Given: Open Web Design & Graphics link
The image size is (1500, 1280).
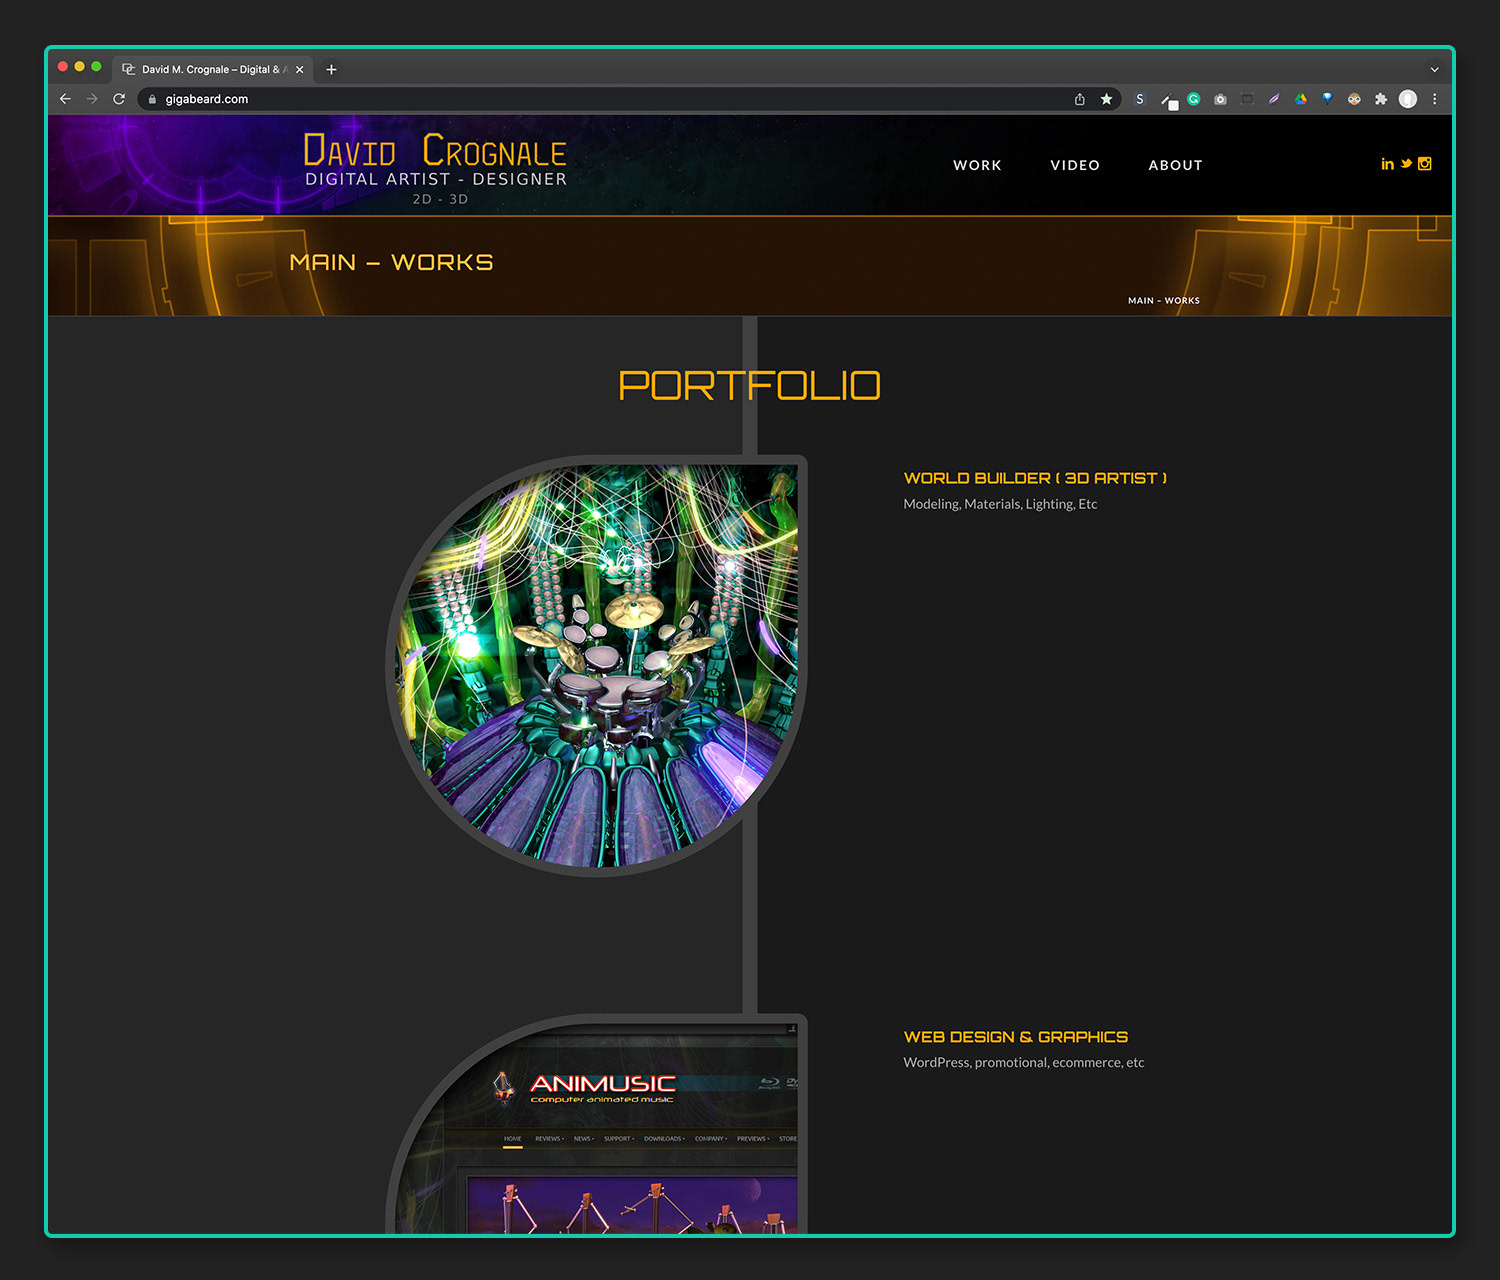Looking at the screenshot, I should click(1015, 1037).
